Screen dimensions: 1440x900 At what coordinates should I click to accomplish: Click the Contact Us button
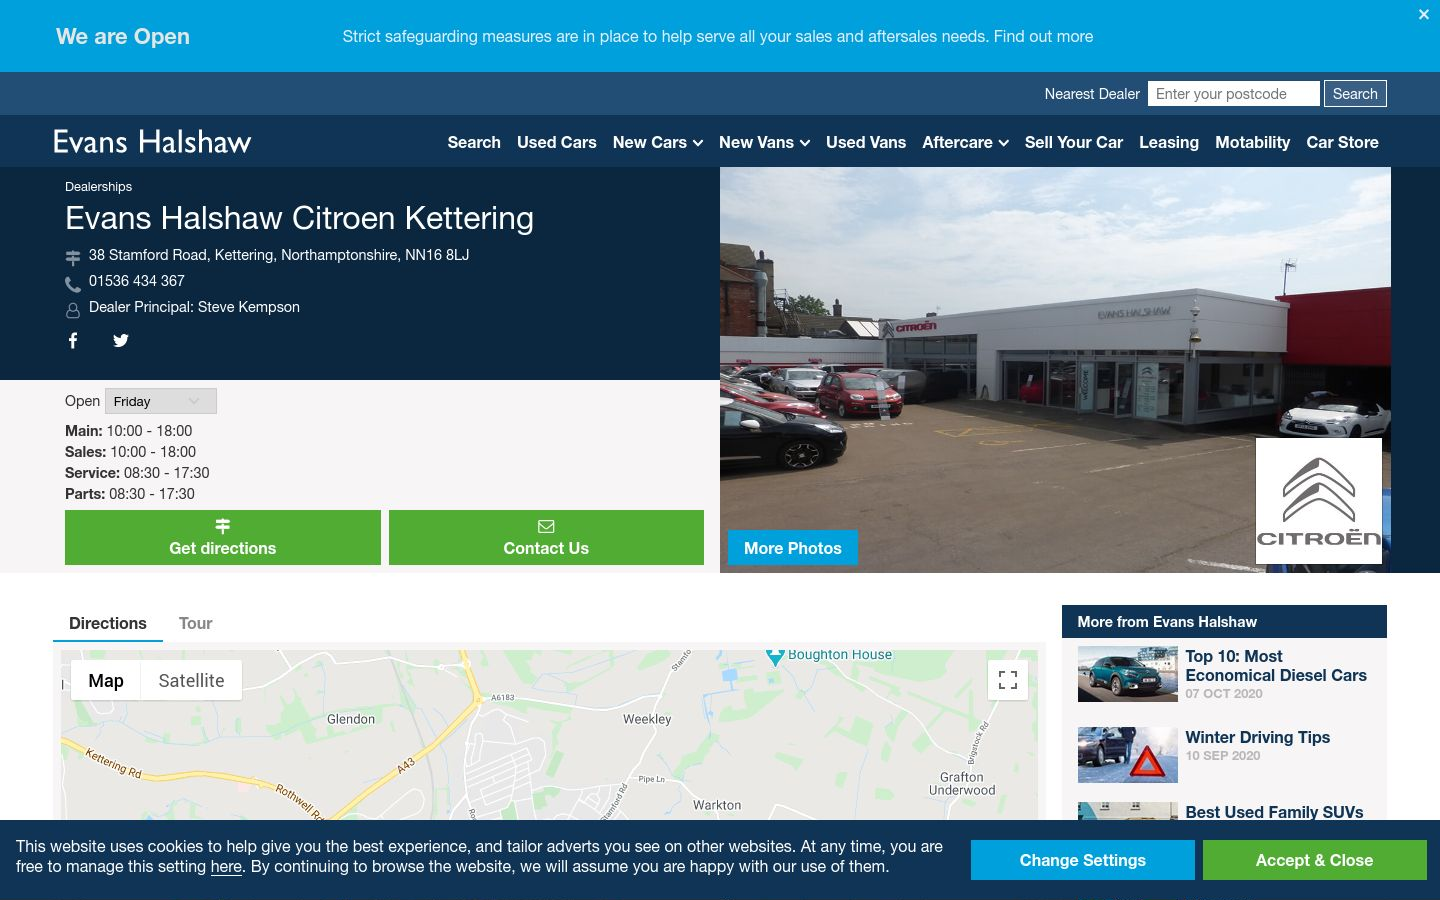click(546, 538)
